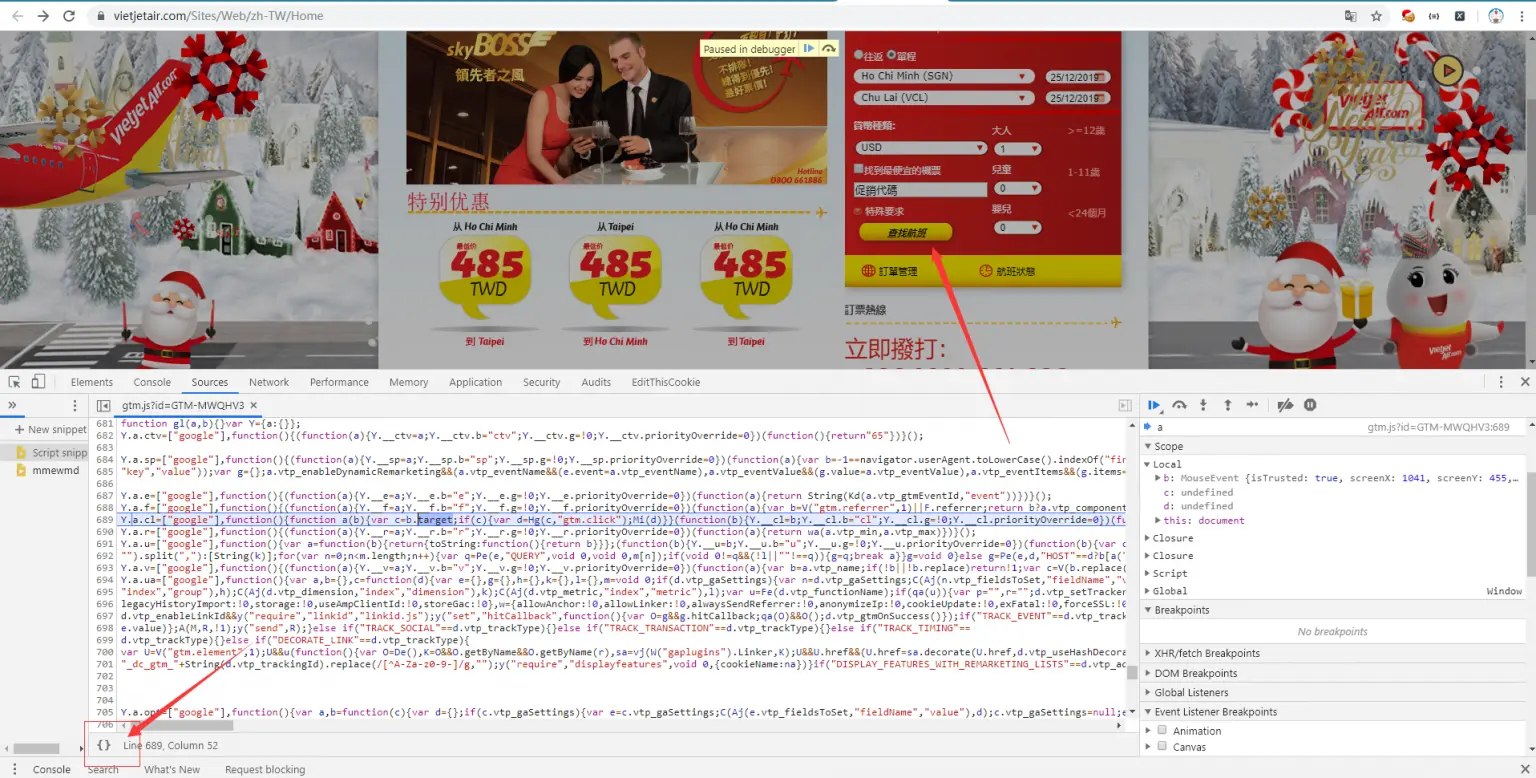The height and width of the screenshot is (778, 1536).
Task: Click the Step debugger arrow icon
Action: tap(1252, 405)
